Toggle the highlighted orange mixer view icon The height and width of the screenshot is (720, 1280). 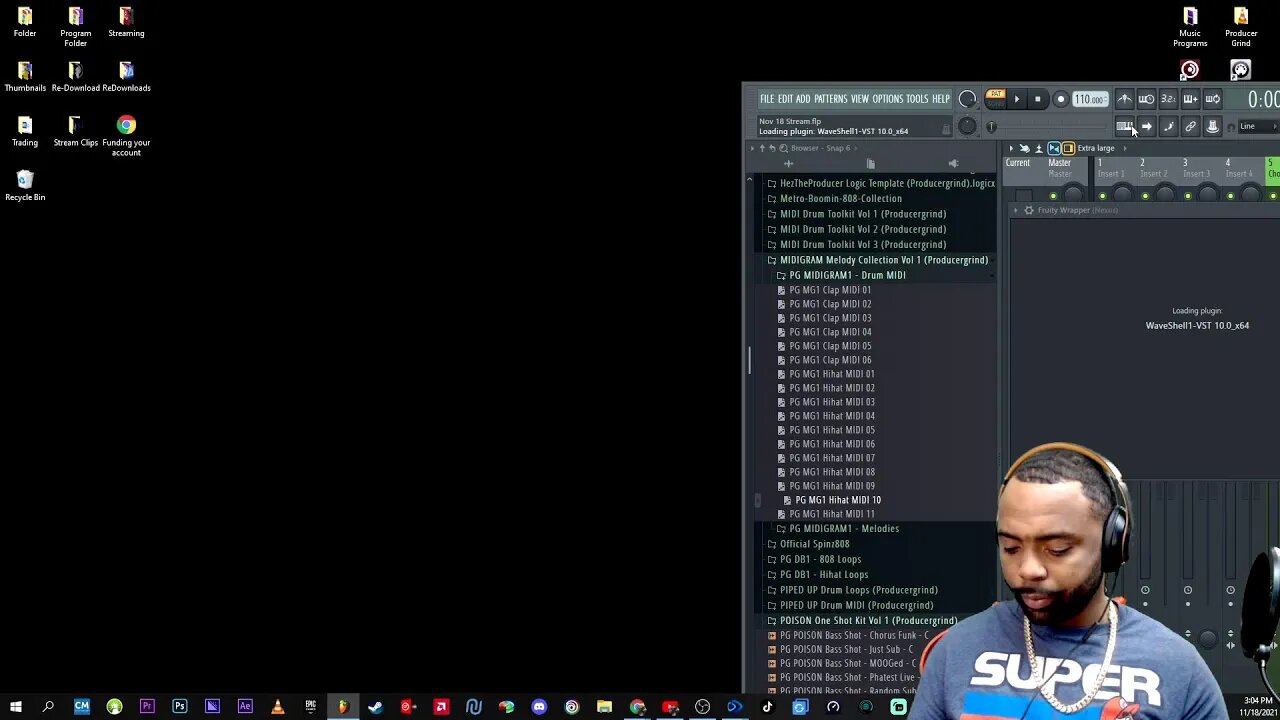coord(1068,148)
